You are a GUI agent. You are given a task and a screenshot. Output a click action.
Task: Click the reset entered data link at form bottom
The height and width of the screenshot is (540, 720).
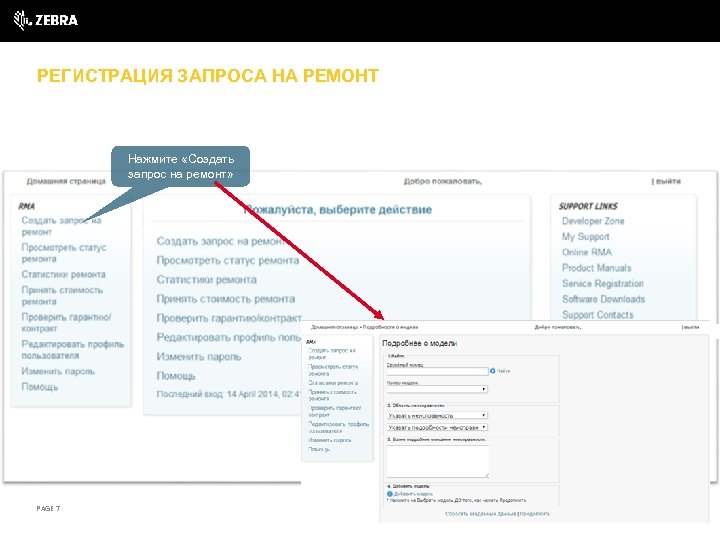(481, 513)
